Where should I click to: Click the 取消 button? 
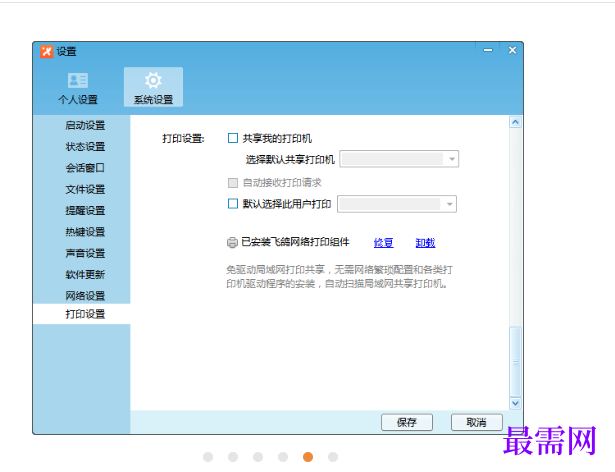[x=477, y=422]
